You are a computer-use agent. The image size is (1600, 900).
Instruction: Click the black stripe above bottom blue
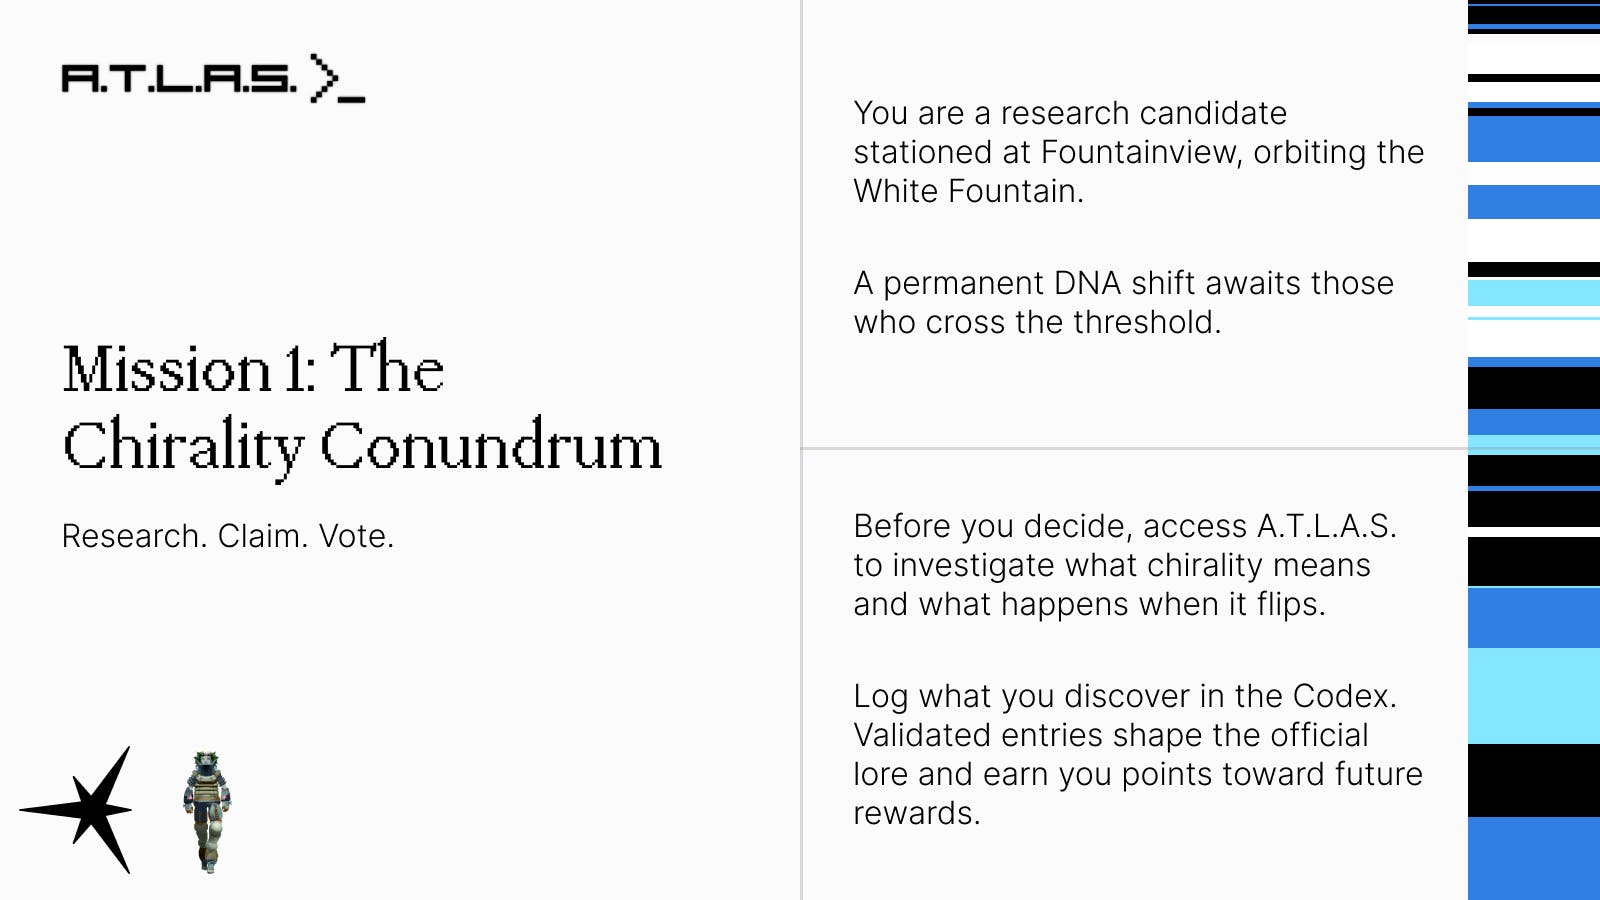(1534, 780)
